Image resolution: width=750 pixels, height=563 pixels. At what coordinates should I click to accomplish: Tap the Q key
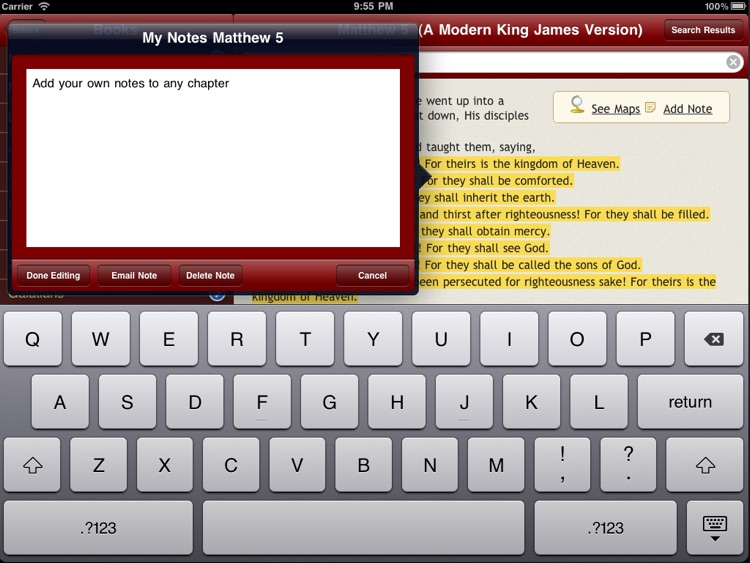(x=33, y=339)
